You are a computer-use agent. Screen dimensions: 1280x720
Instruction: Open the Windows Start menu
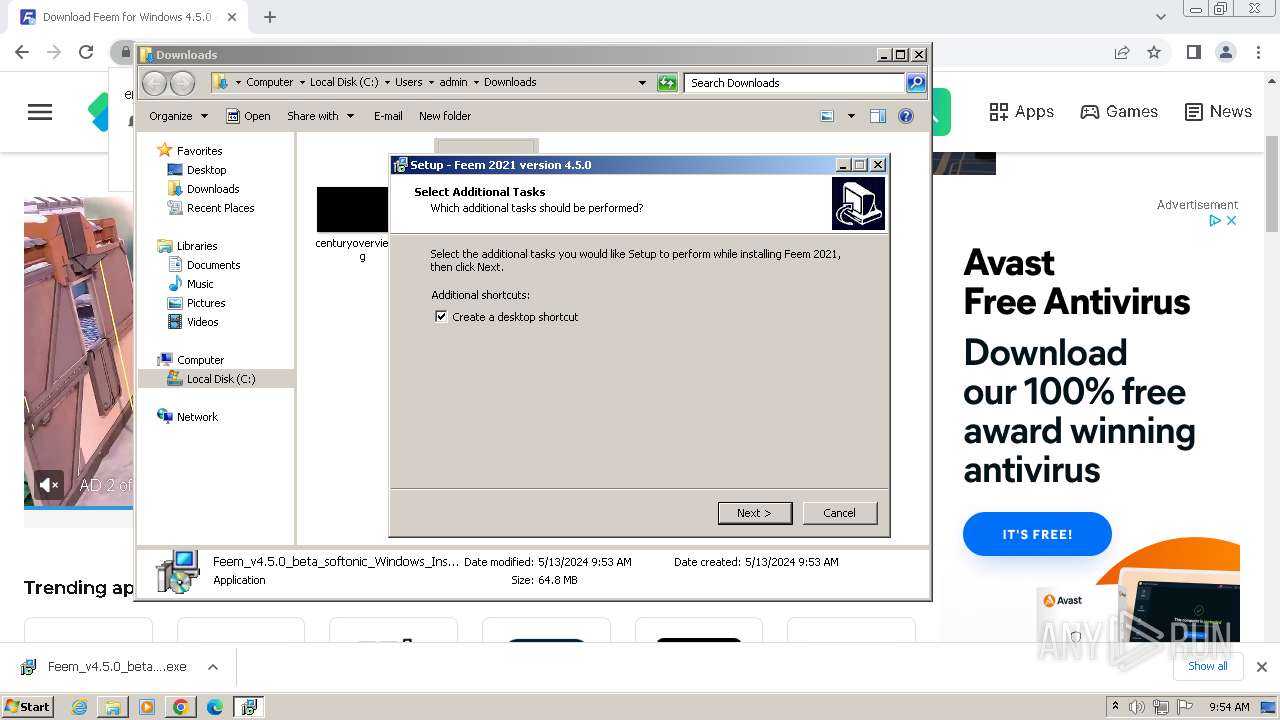28,706
